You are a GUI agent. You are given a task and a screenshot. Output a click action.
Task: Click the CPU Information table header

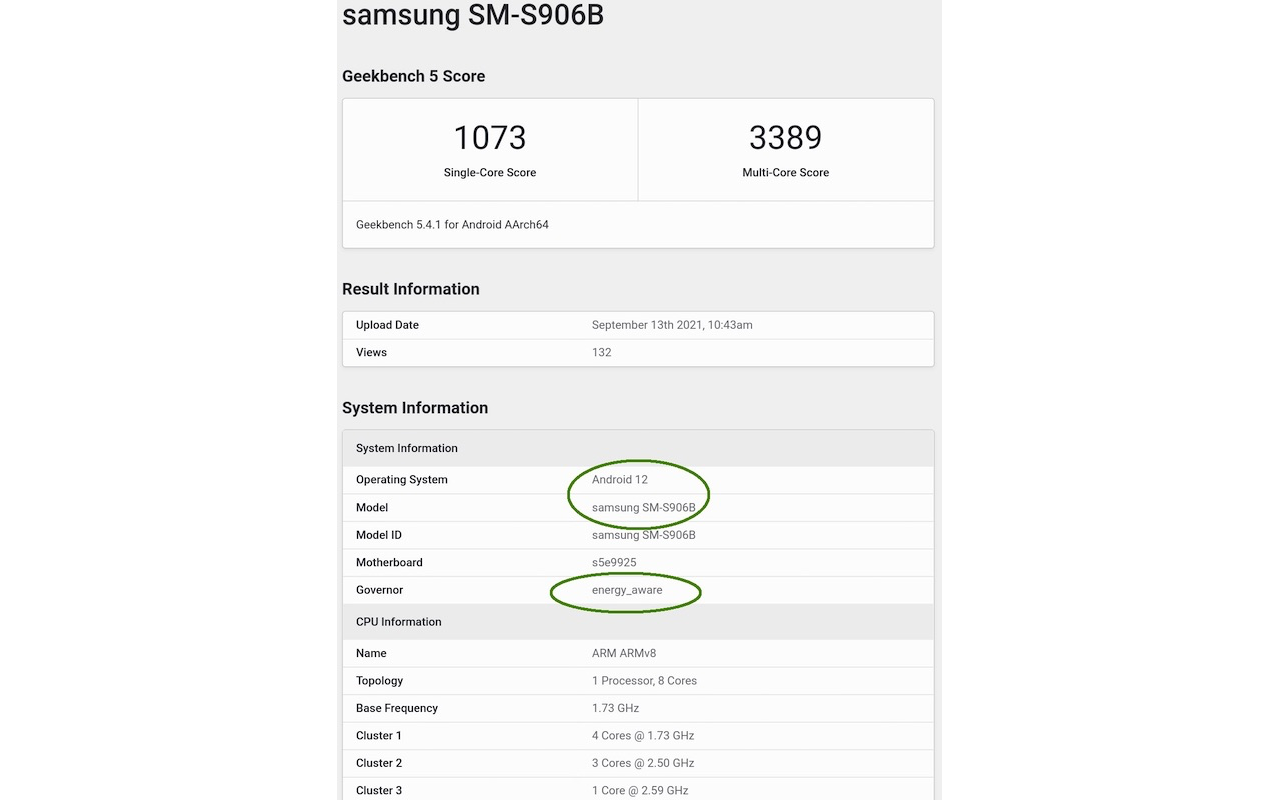click(638, 622)
